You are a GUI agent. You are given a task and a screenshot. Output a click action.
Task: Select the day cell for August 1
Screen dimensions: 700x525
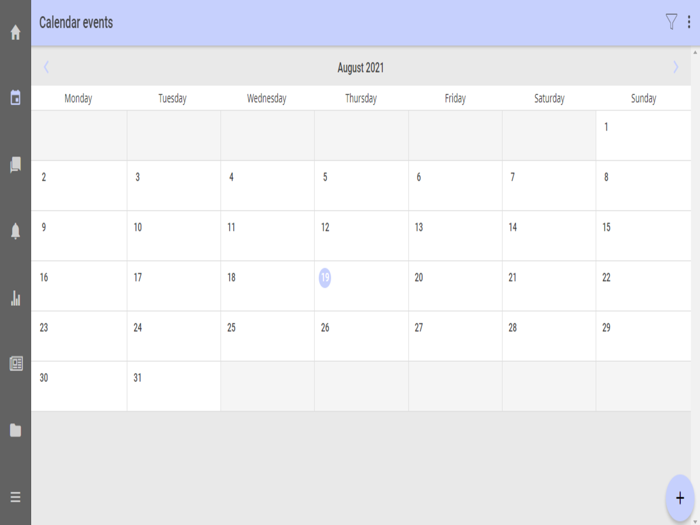[x=643, y=136]
